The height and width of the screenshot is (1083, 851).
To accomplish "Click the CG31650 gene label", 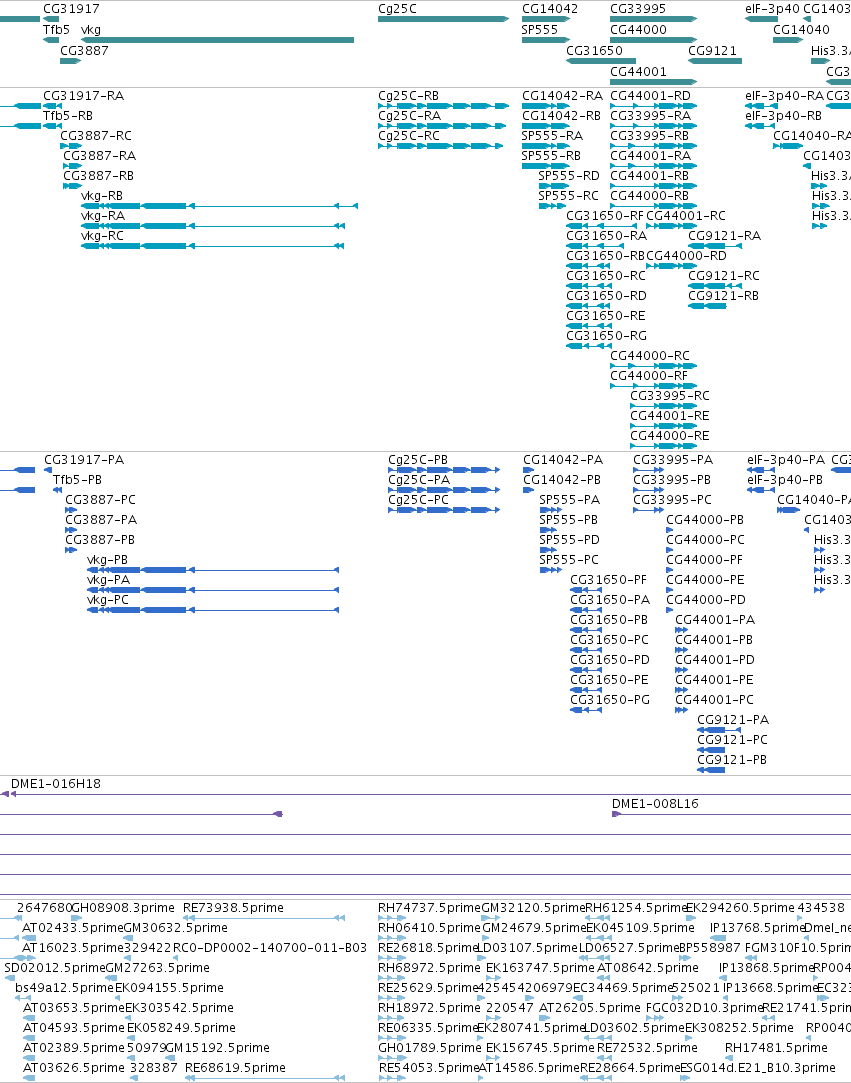I will tap(594, 50).
